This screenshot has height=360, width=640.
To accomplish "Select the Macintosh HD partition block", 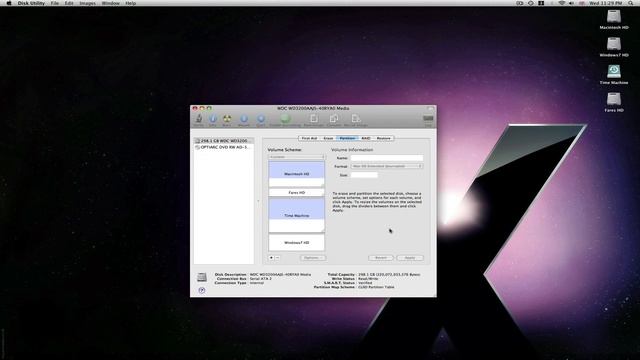I will point(296,174).
